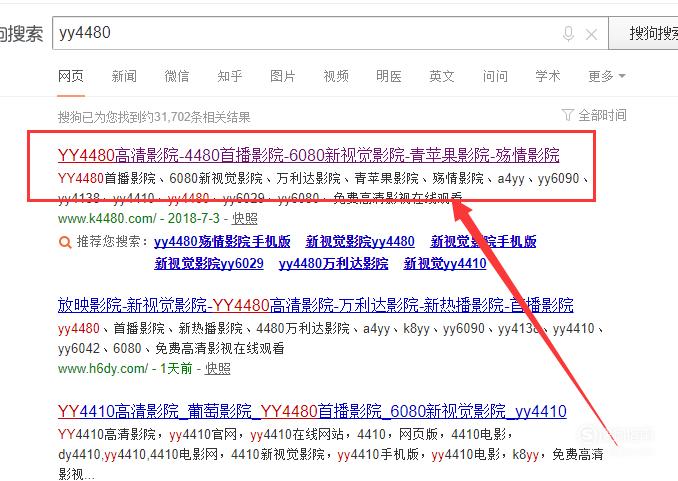This screenshot has width=678, height=481.
Task: Expand the 更多 dropdown menu
Action: pyautogui.click(x=606, y=76)
